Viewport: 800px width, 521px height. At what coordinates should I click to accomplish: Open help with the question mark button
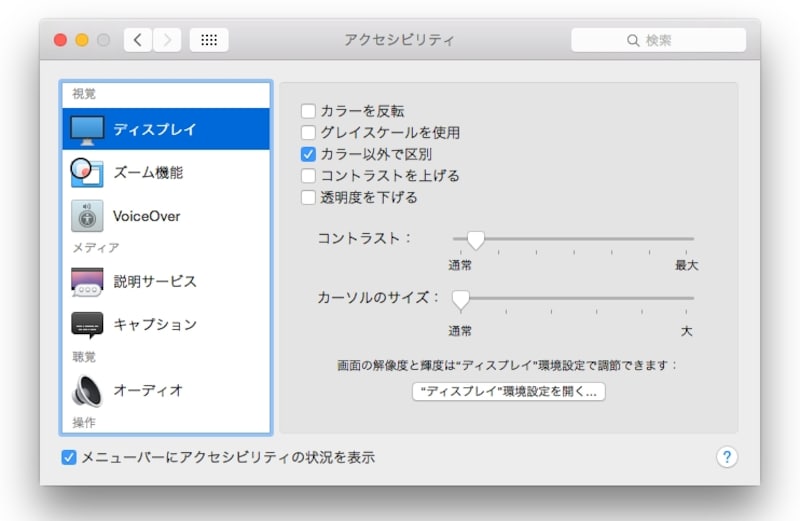pos(727,457)
